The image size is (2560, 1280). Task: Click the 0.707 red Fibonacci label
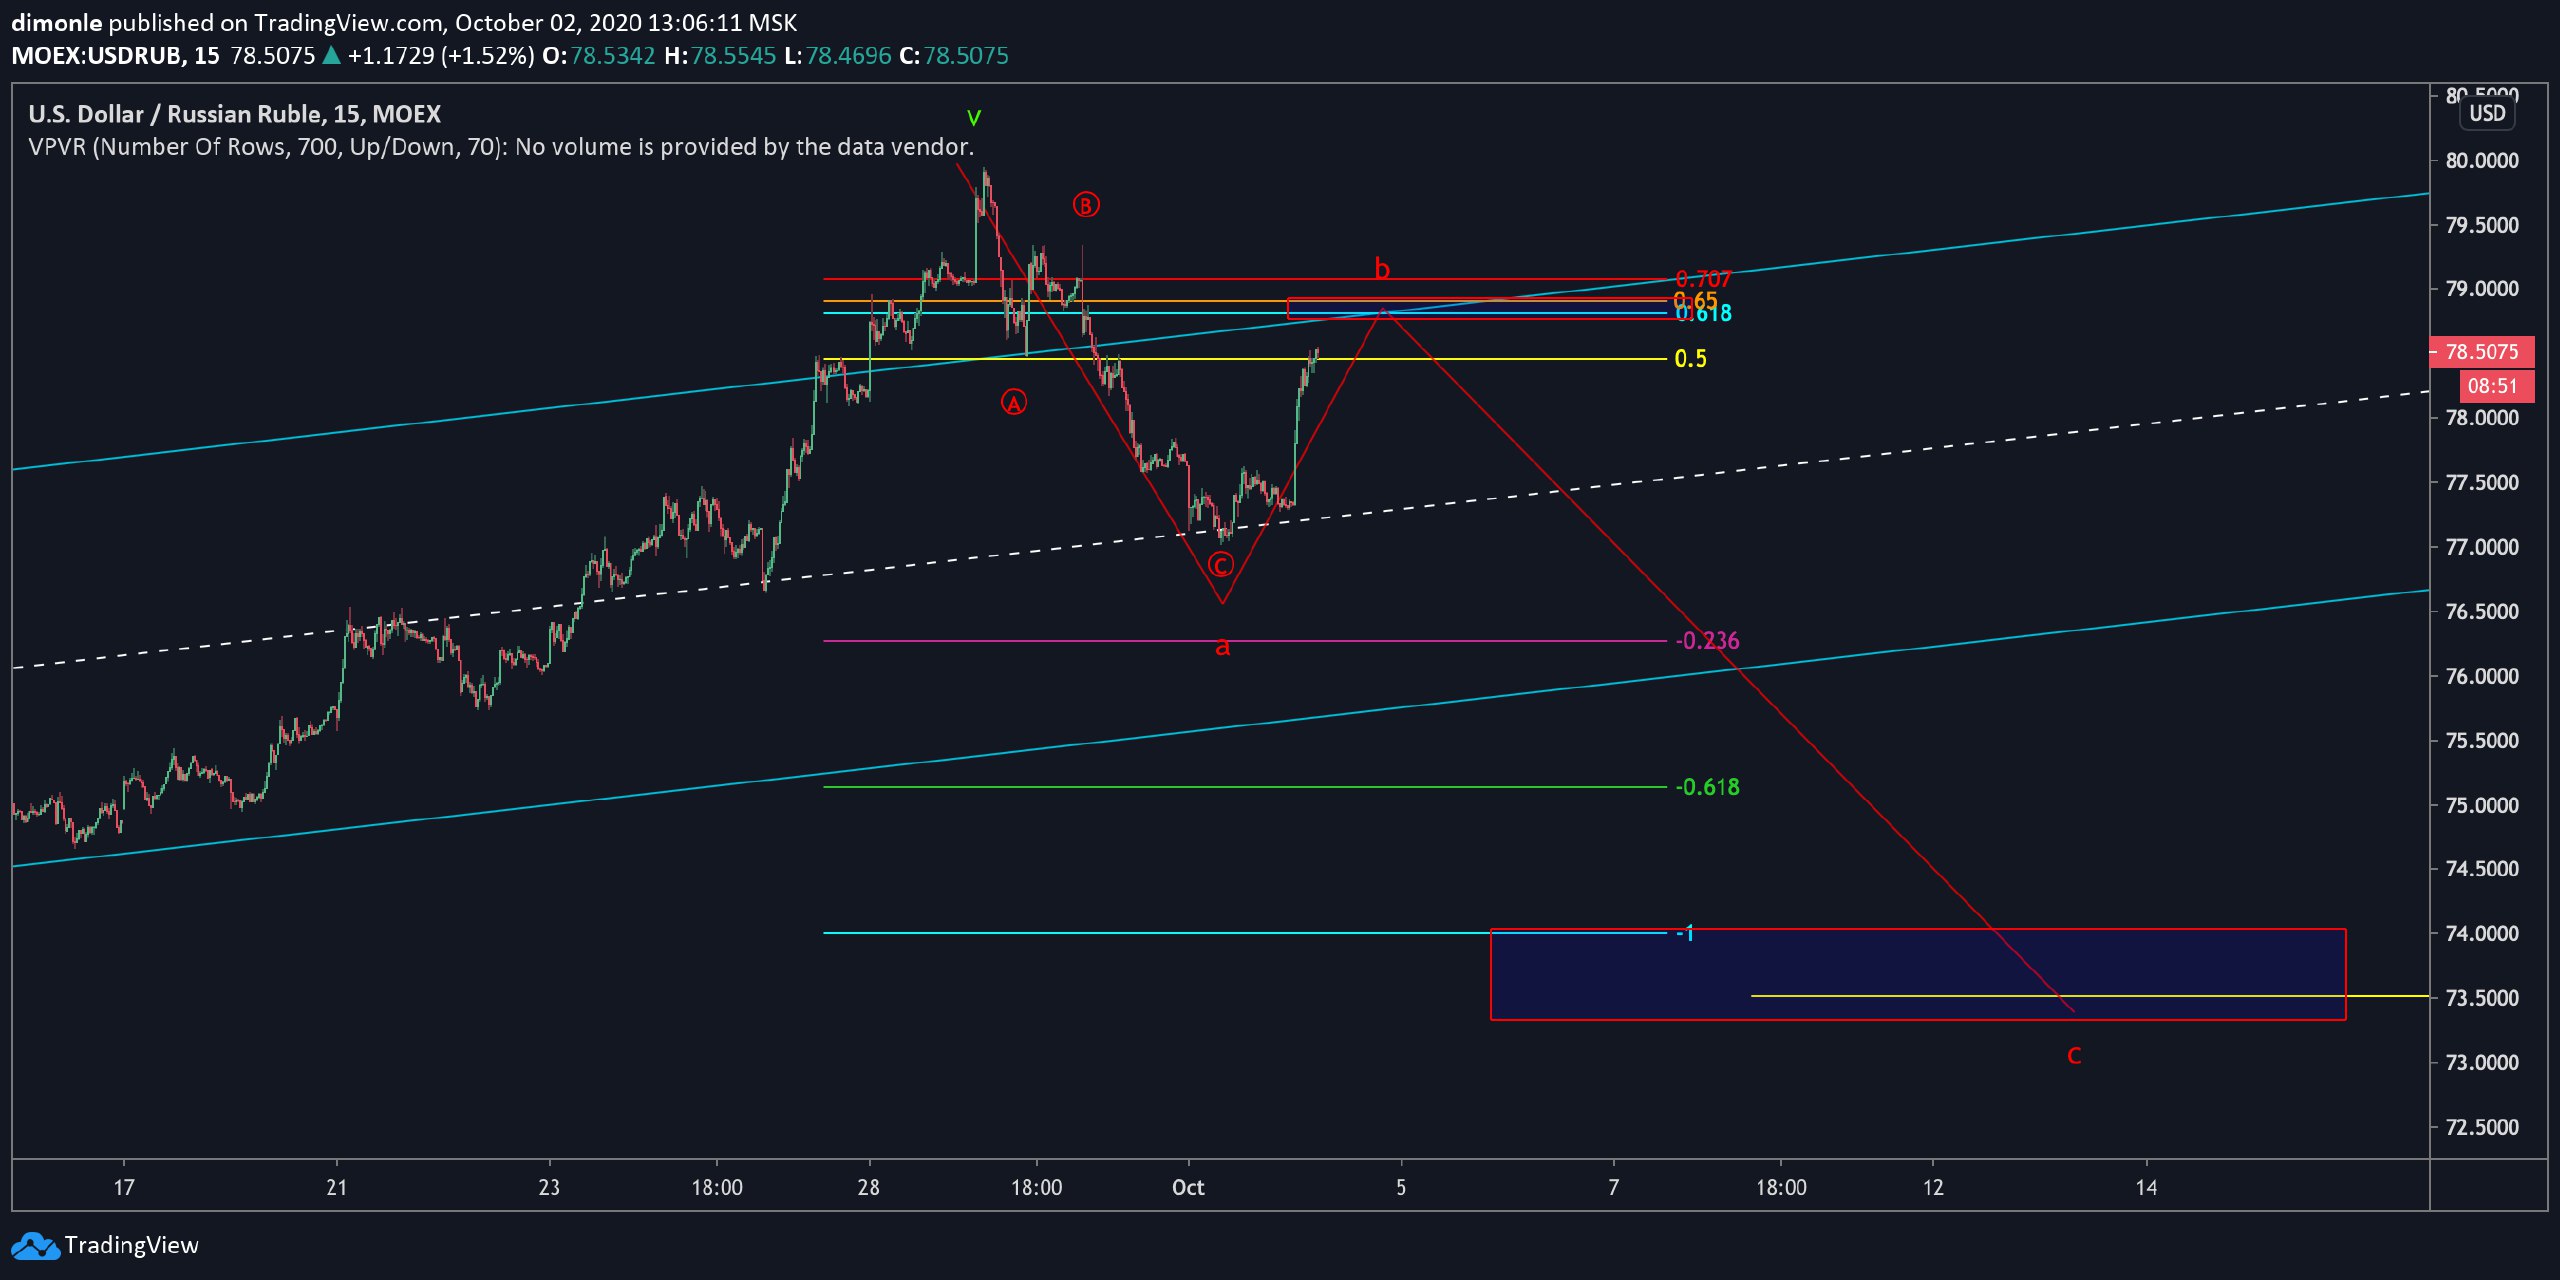coord(1703,279)
